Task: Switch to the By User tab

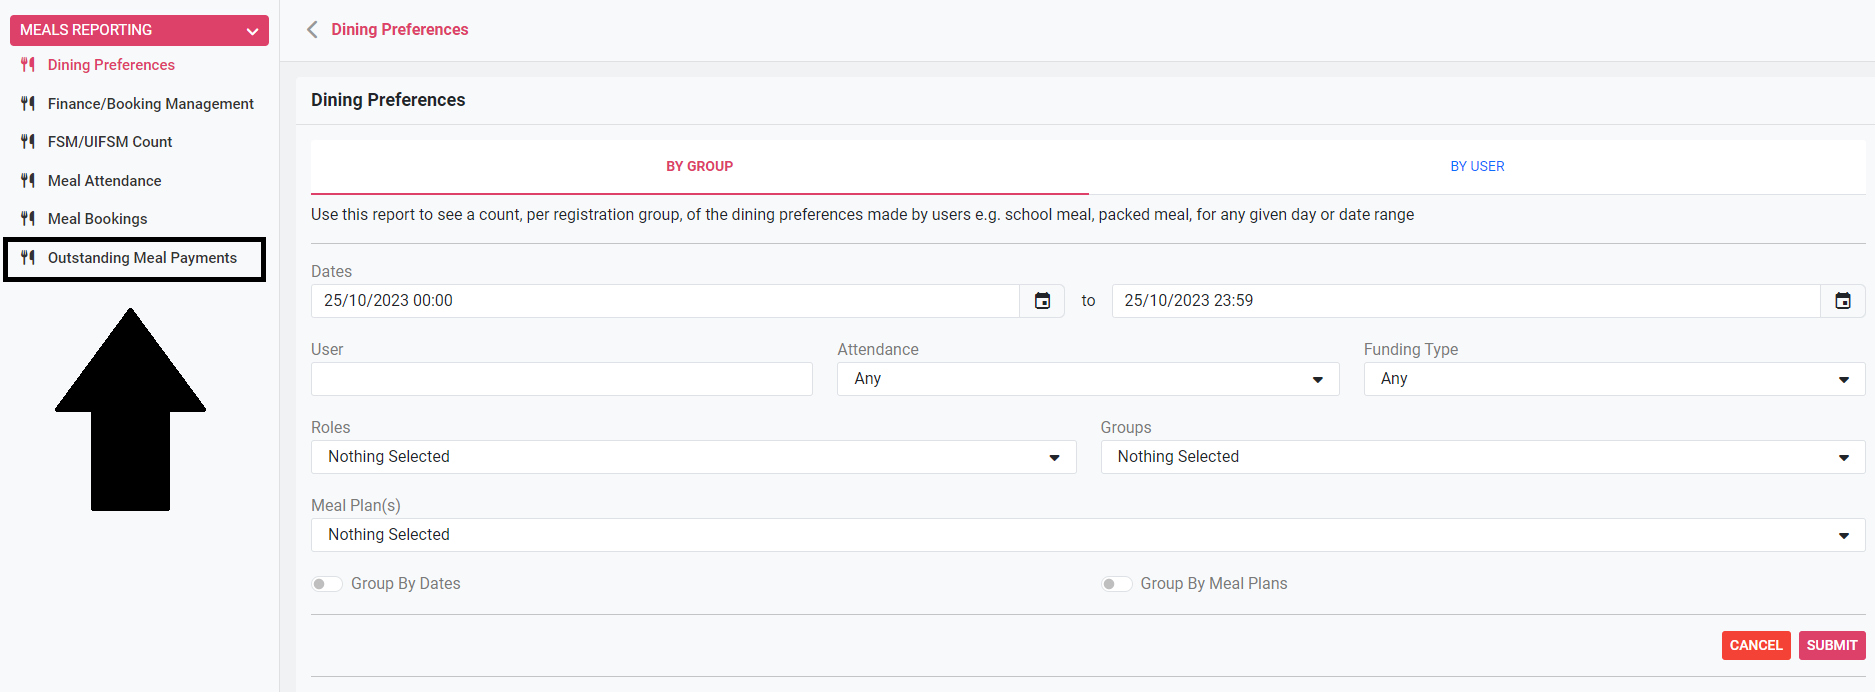Action: (x=1476, y=167)
